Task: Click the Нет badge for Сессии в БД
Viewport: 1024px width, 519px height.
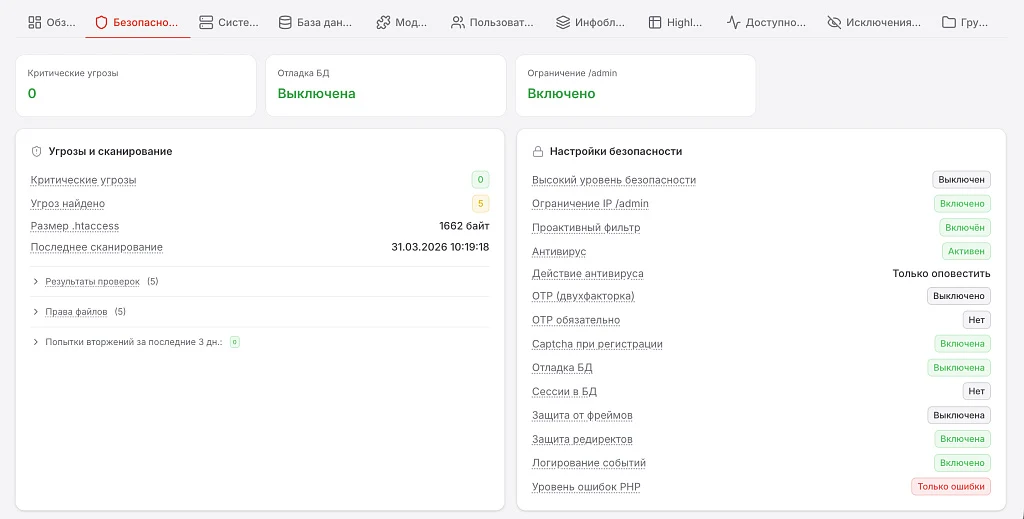Action: (x=976, y=391)
